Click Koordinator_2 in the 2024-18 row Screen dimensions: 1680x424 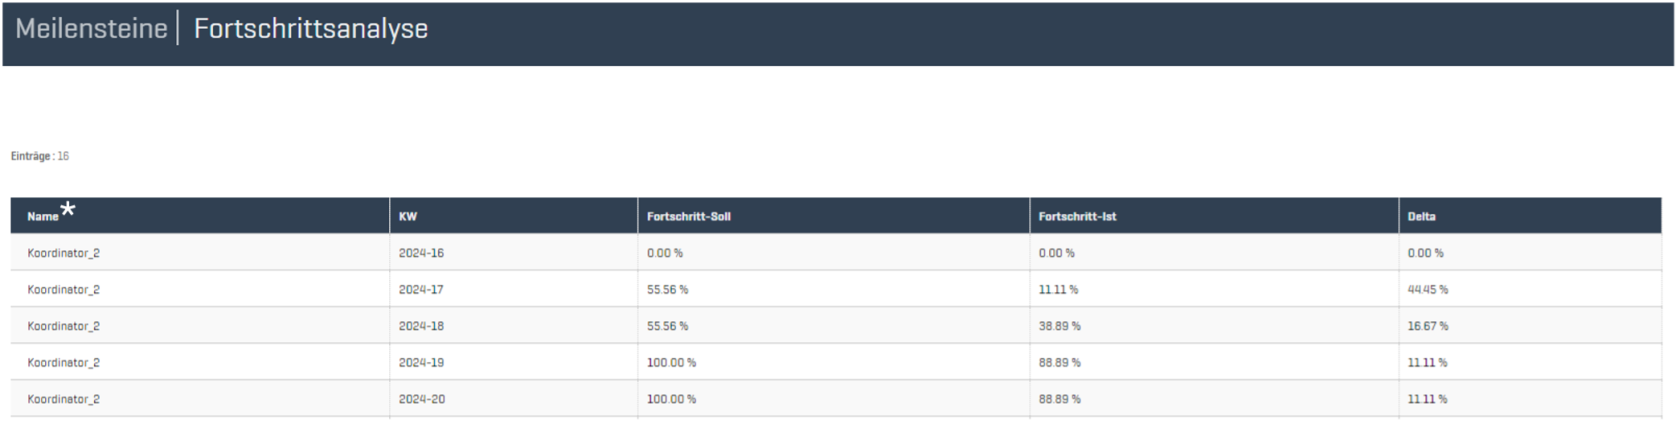[x=63, y=326]
